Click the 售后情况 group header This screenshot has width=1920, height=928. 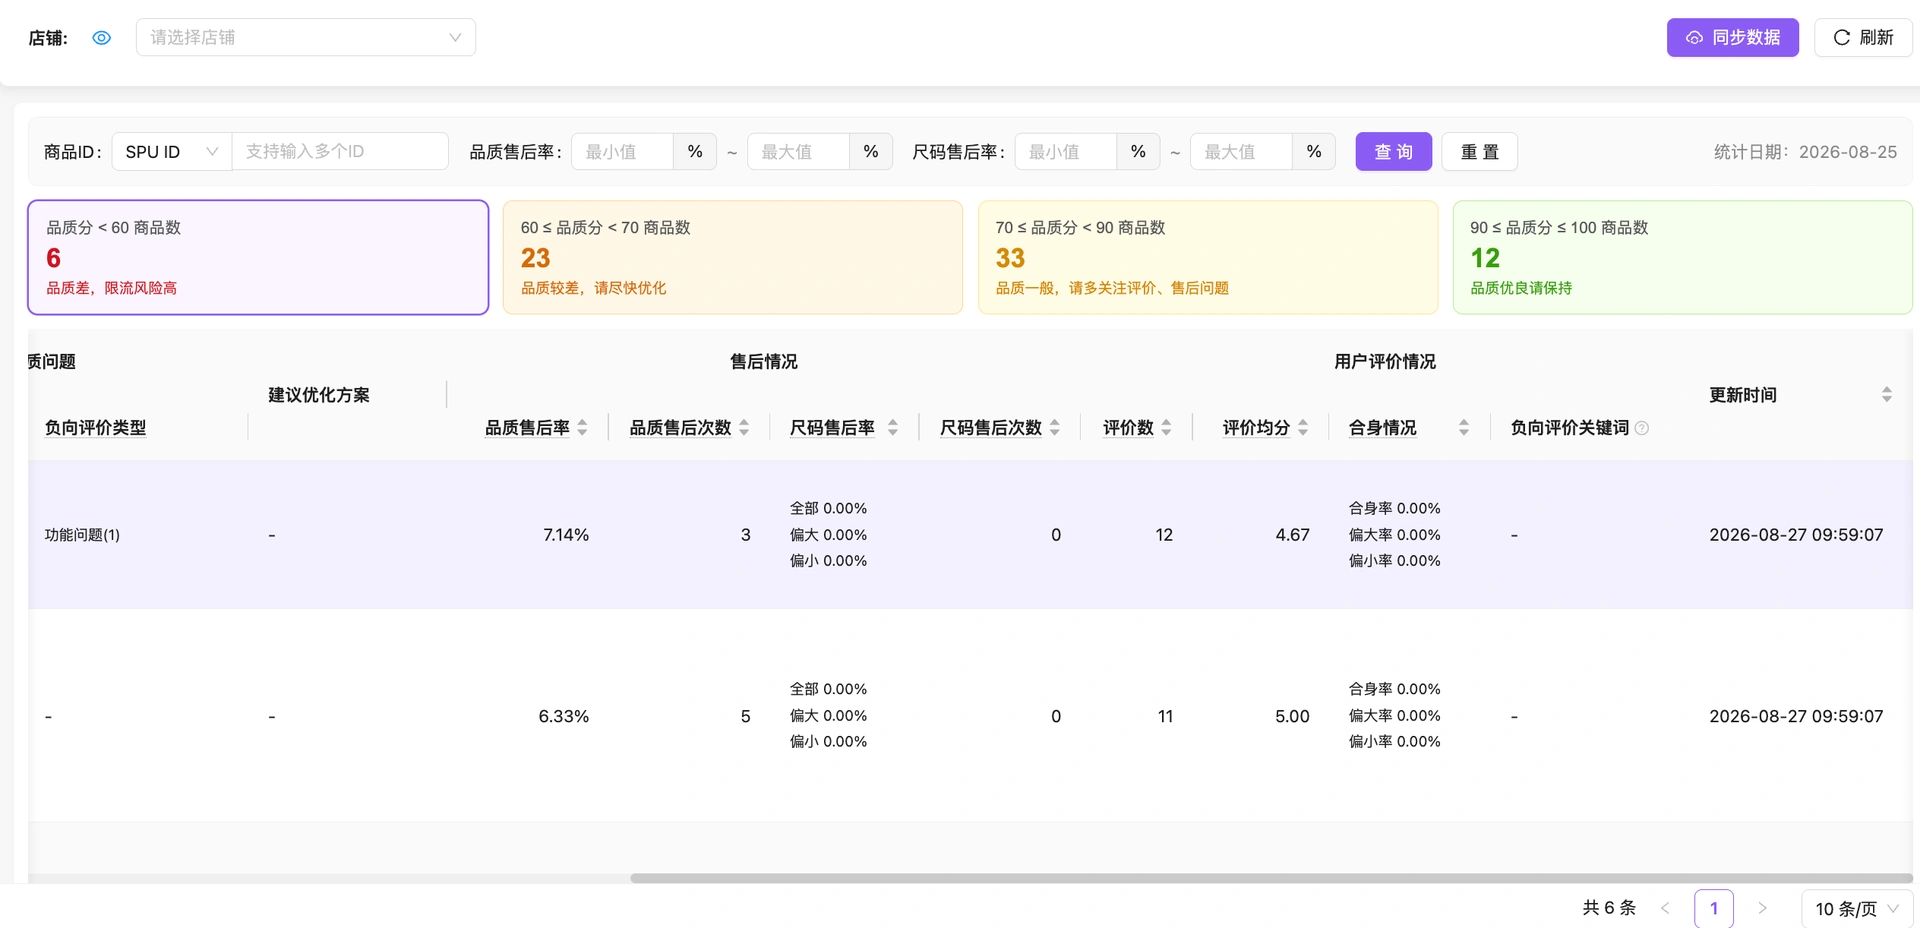pos(764,362)
